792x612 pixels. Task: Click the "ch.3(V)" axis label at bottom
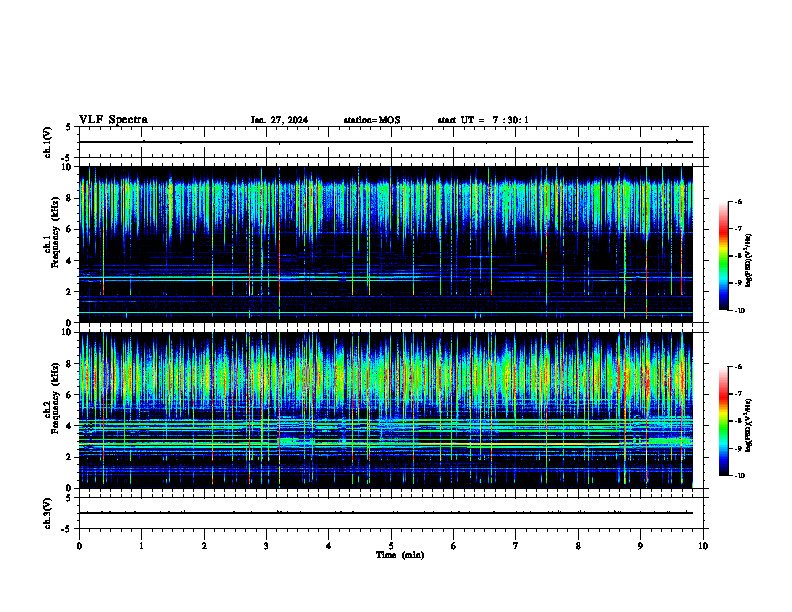coord(48,513)
